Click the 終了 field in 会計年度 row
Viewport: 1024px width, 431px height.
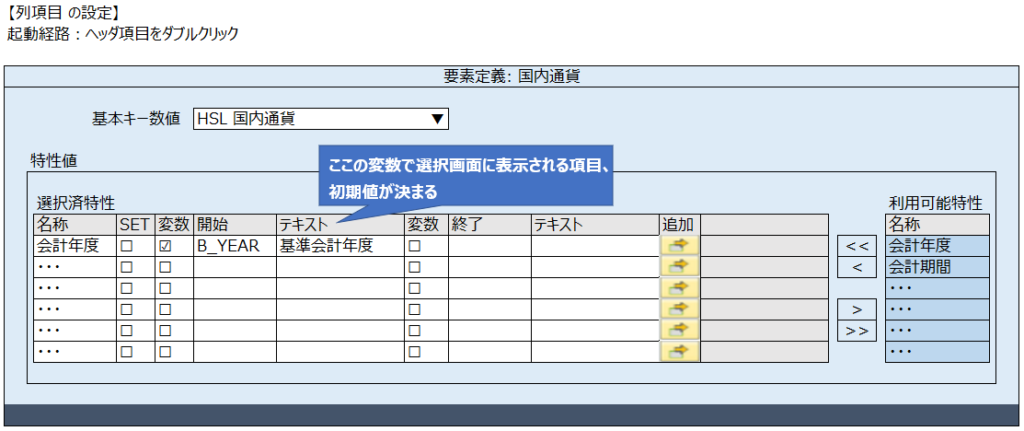[488, 245]
